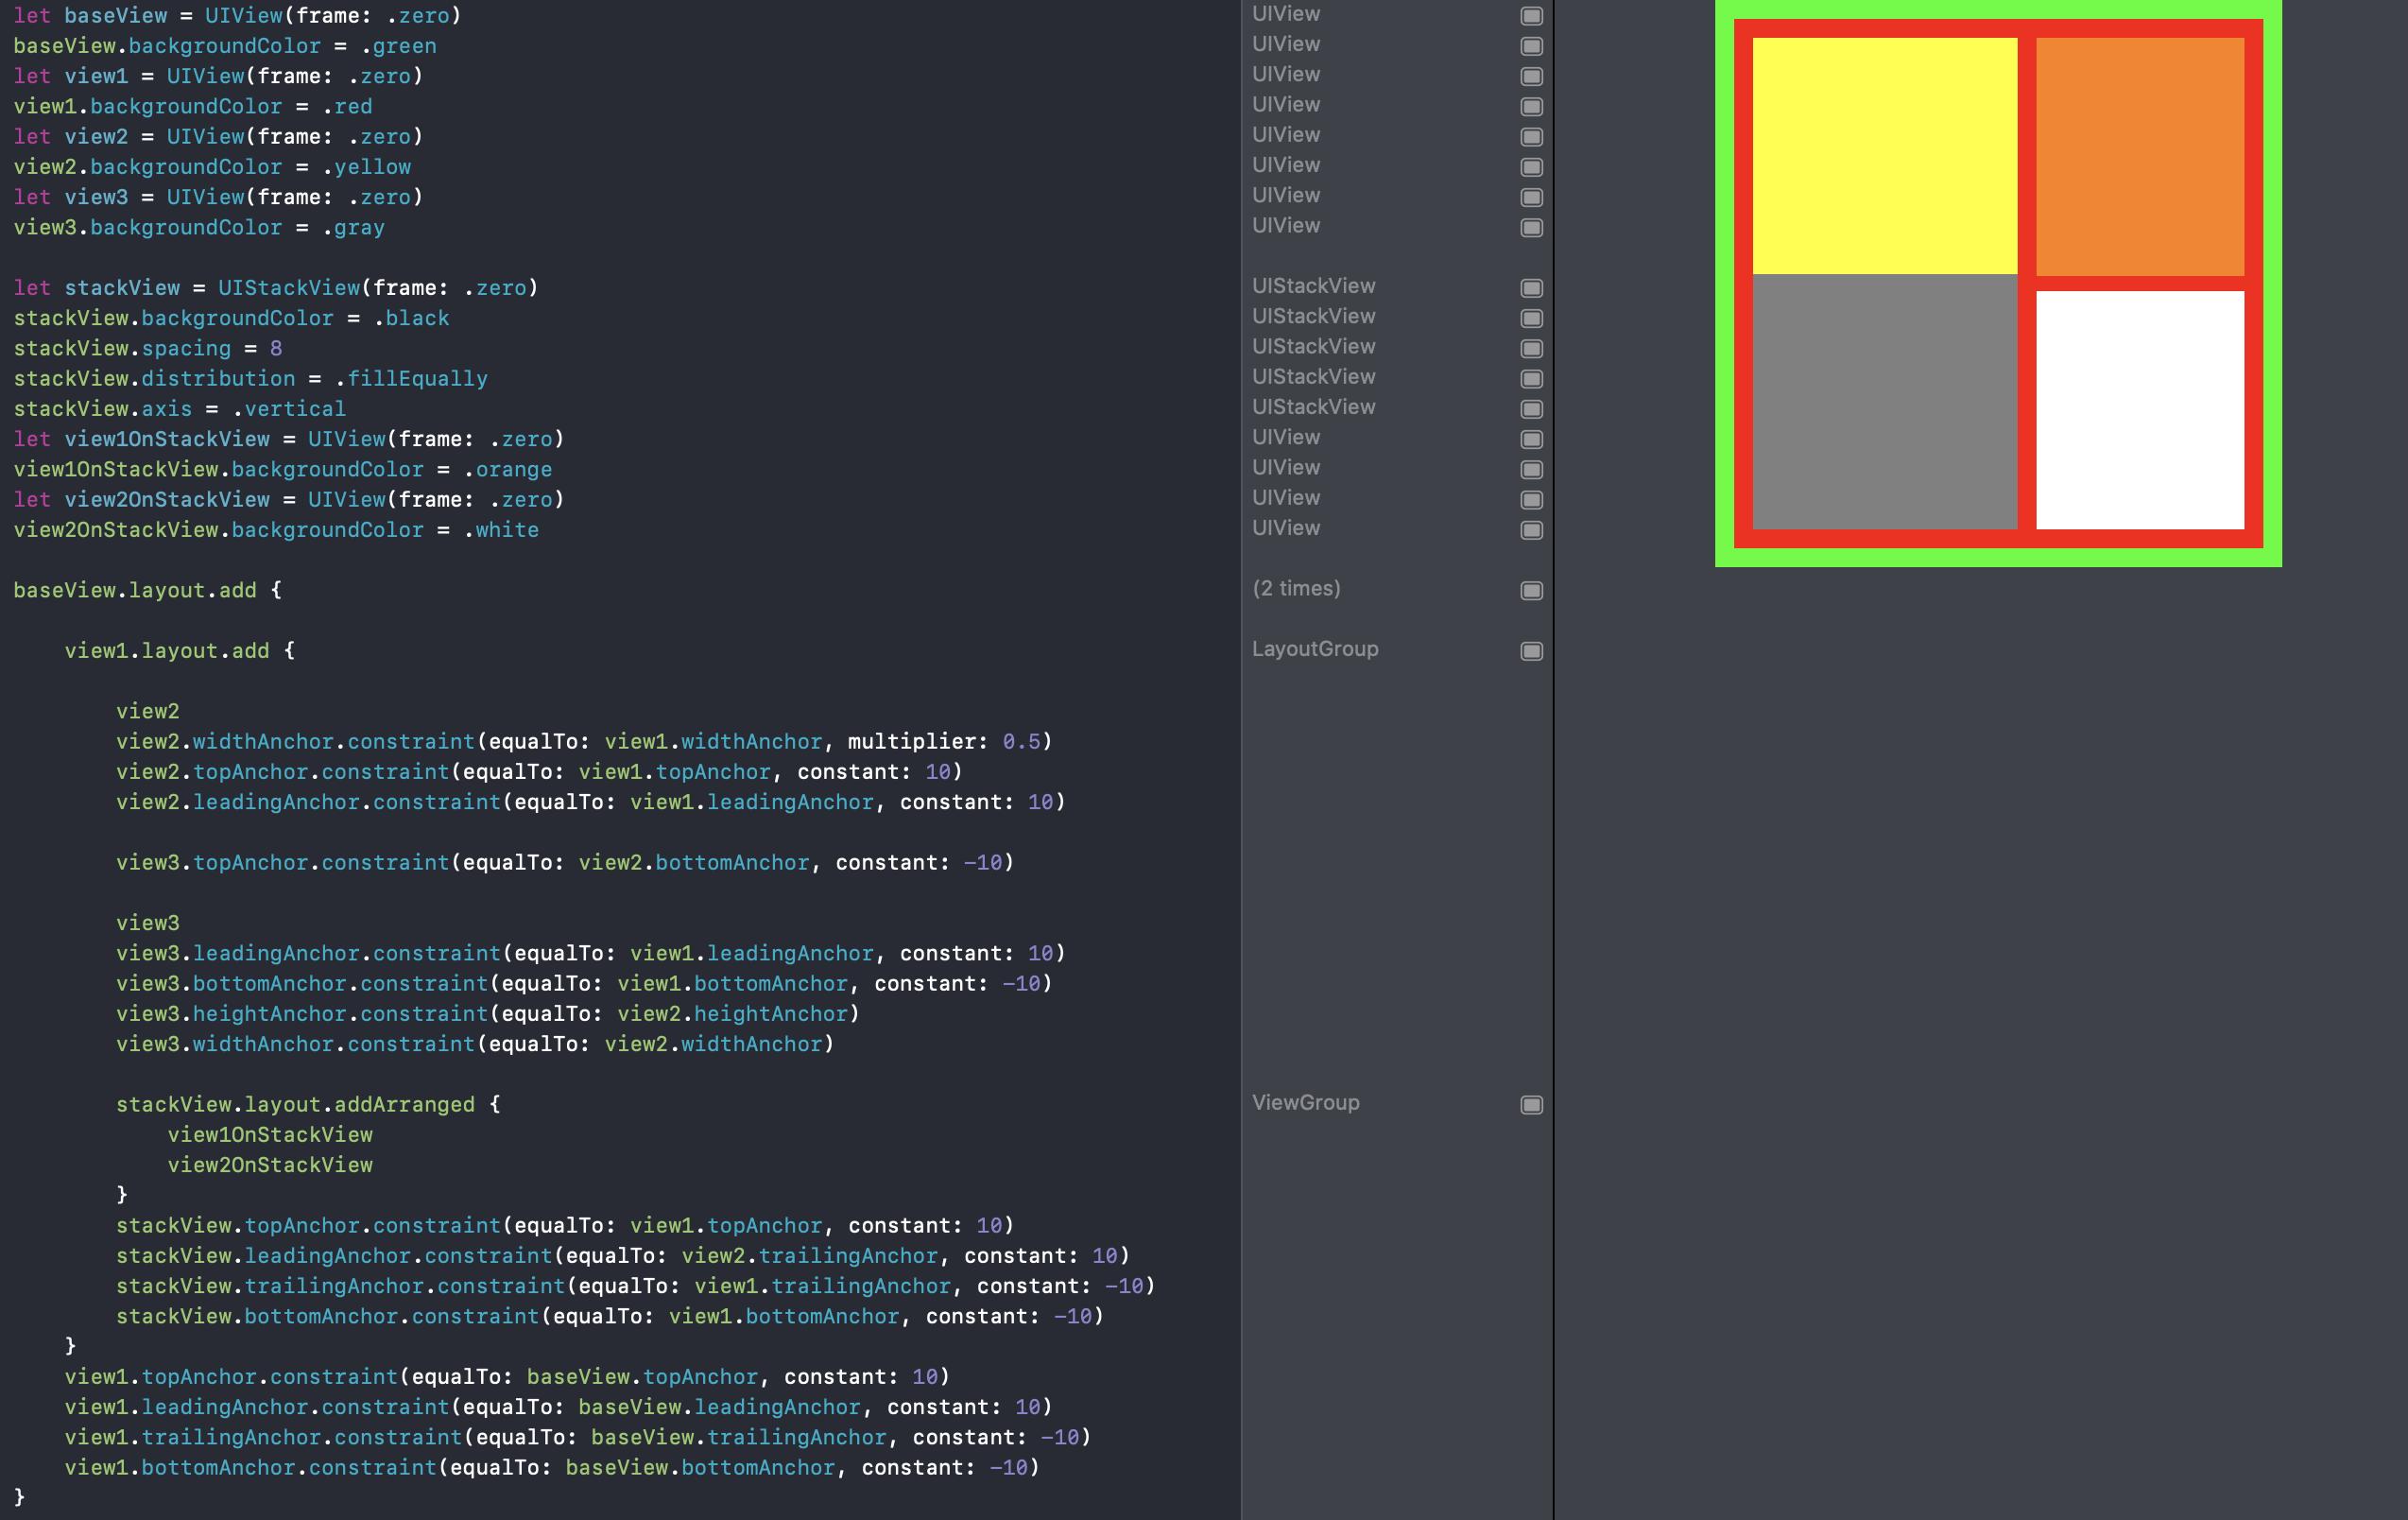Click the result button for the sixth UIView

coord(1530,166)
